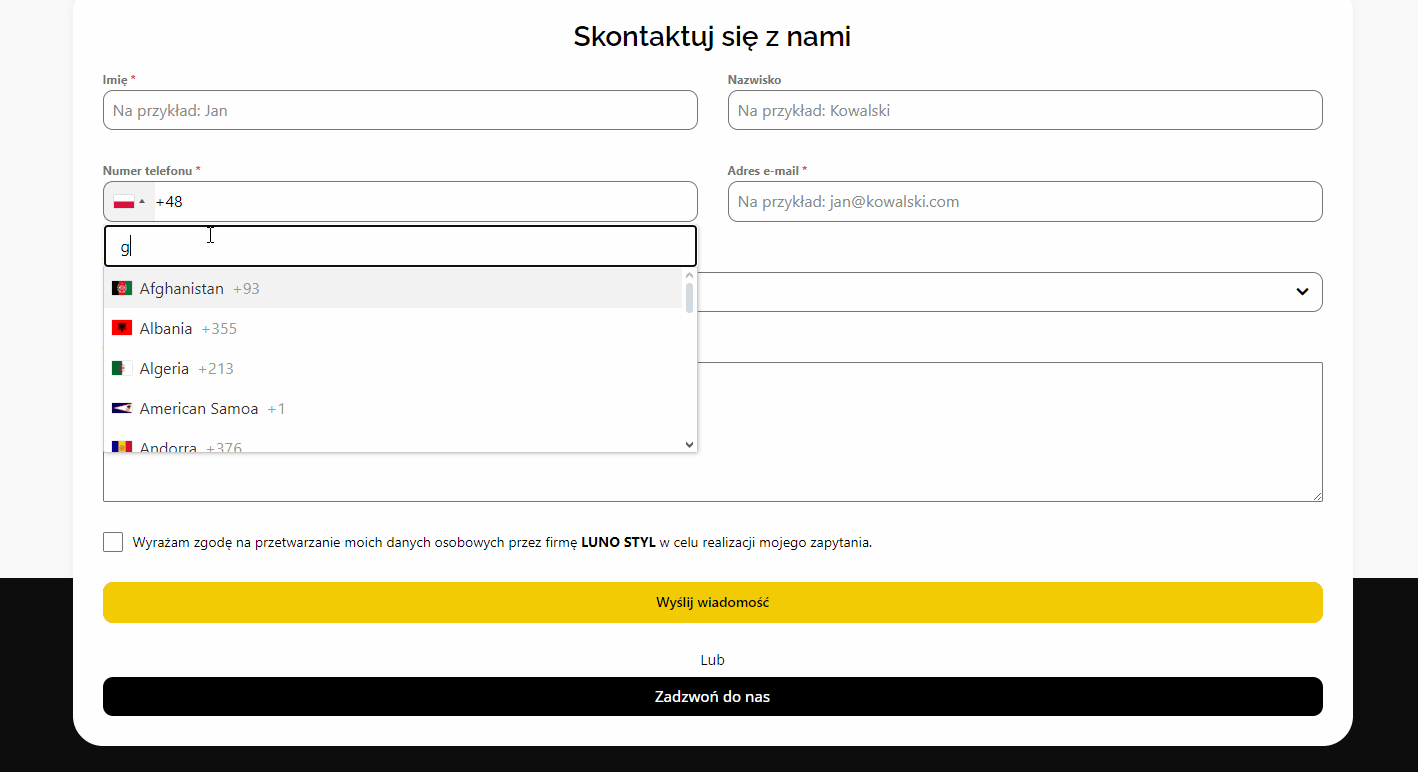Click the Zadzwoń do nas button
Screen dimensions: 1418x772
[712, 697]
